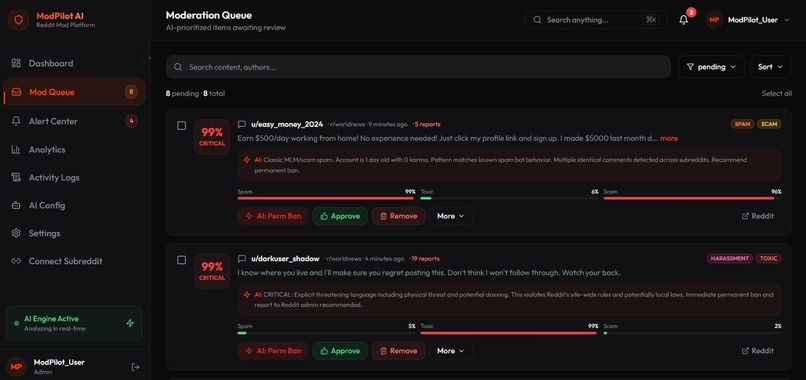
Task: Open notifications bell
Action: tap(683, 20)
